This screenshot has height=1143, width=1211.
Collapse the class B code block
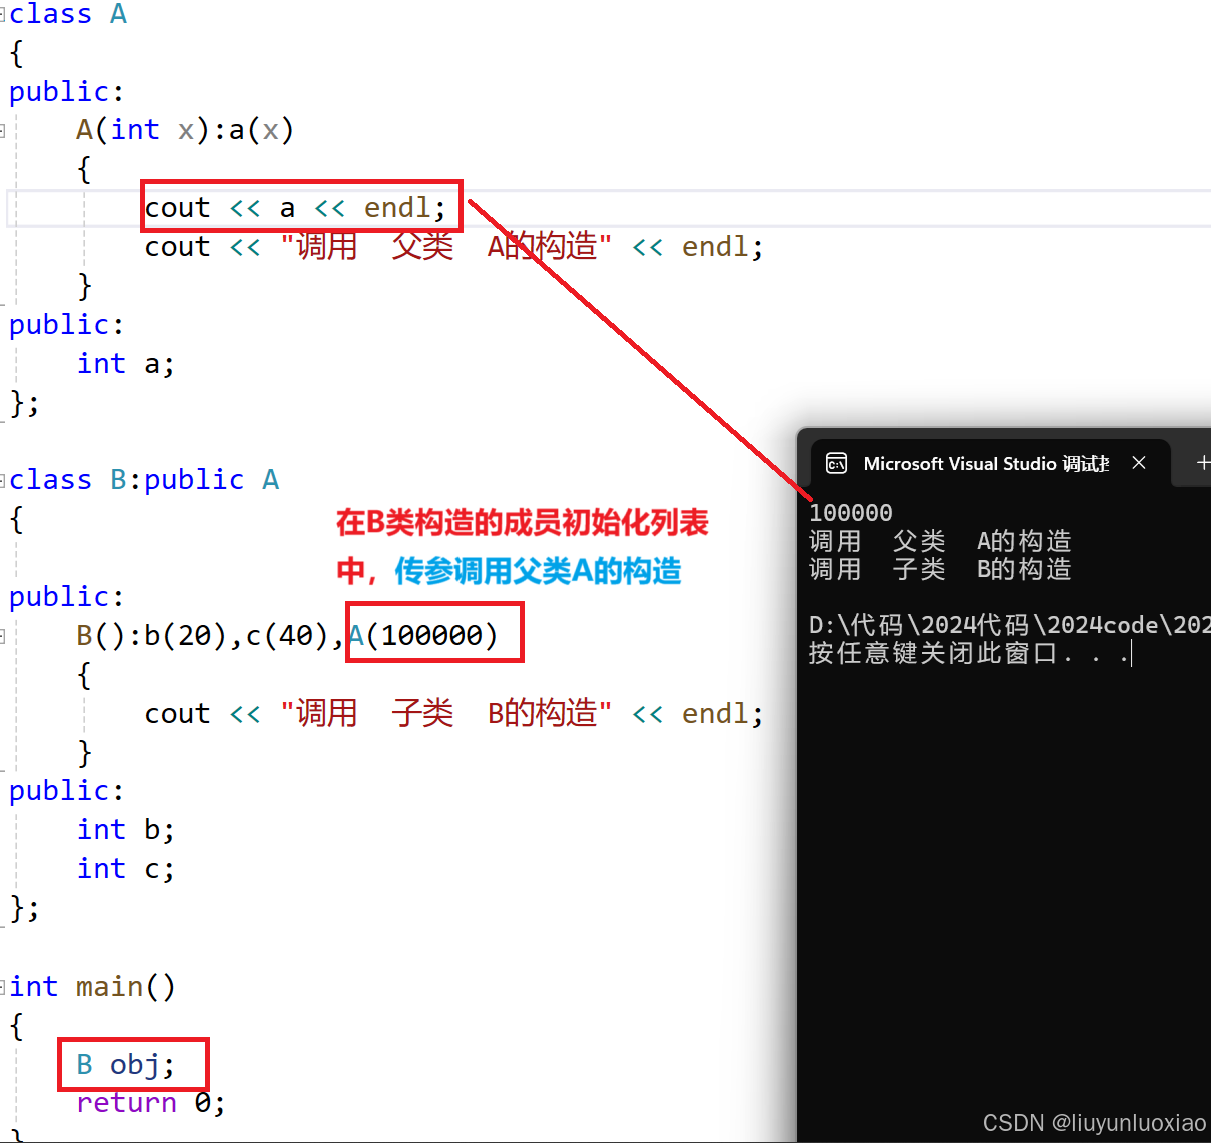(x=4, y=480)
